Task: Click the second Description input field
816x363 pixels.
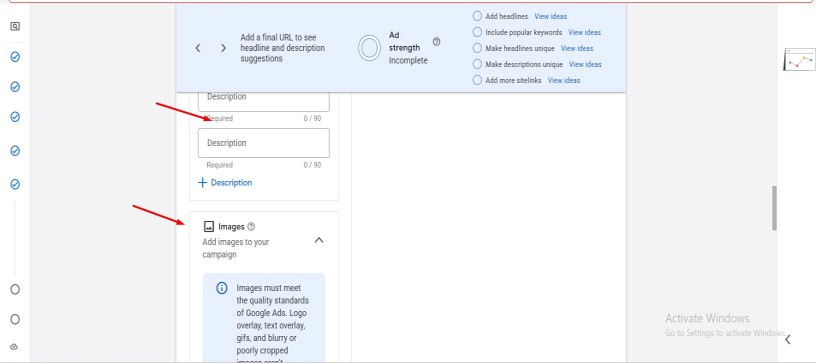Action: [264, 143]
